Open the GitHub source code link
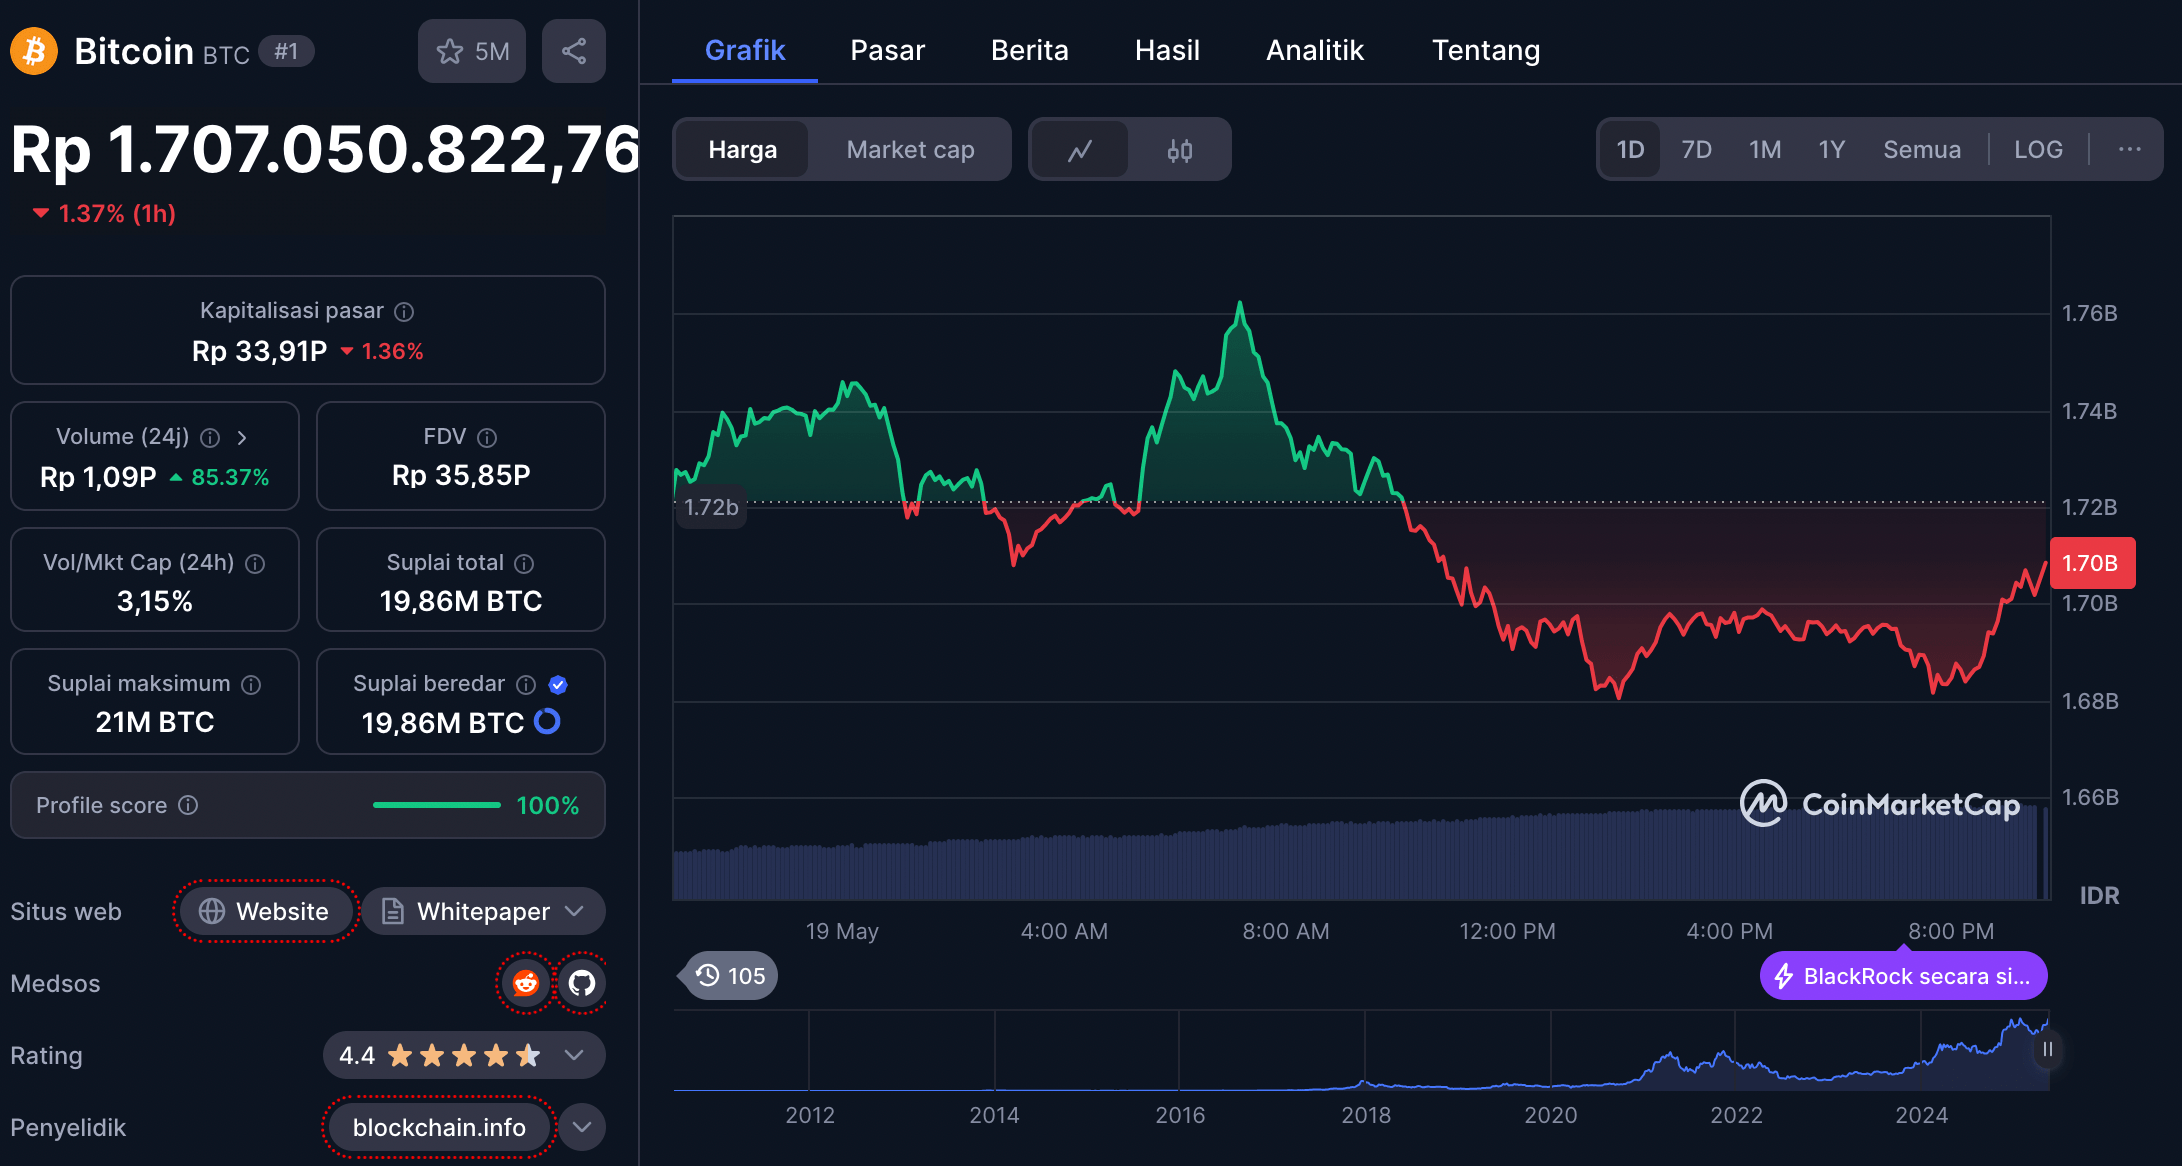2182x1166 pixels. point(582,983)
